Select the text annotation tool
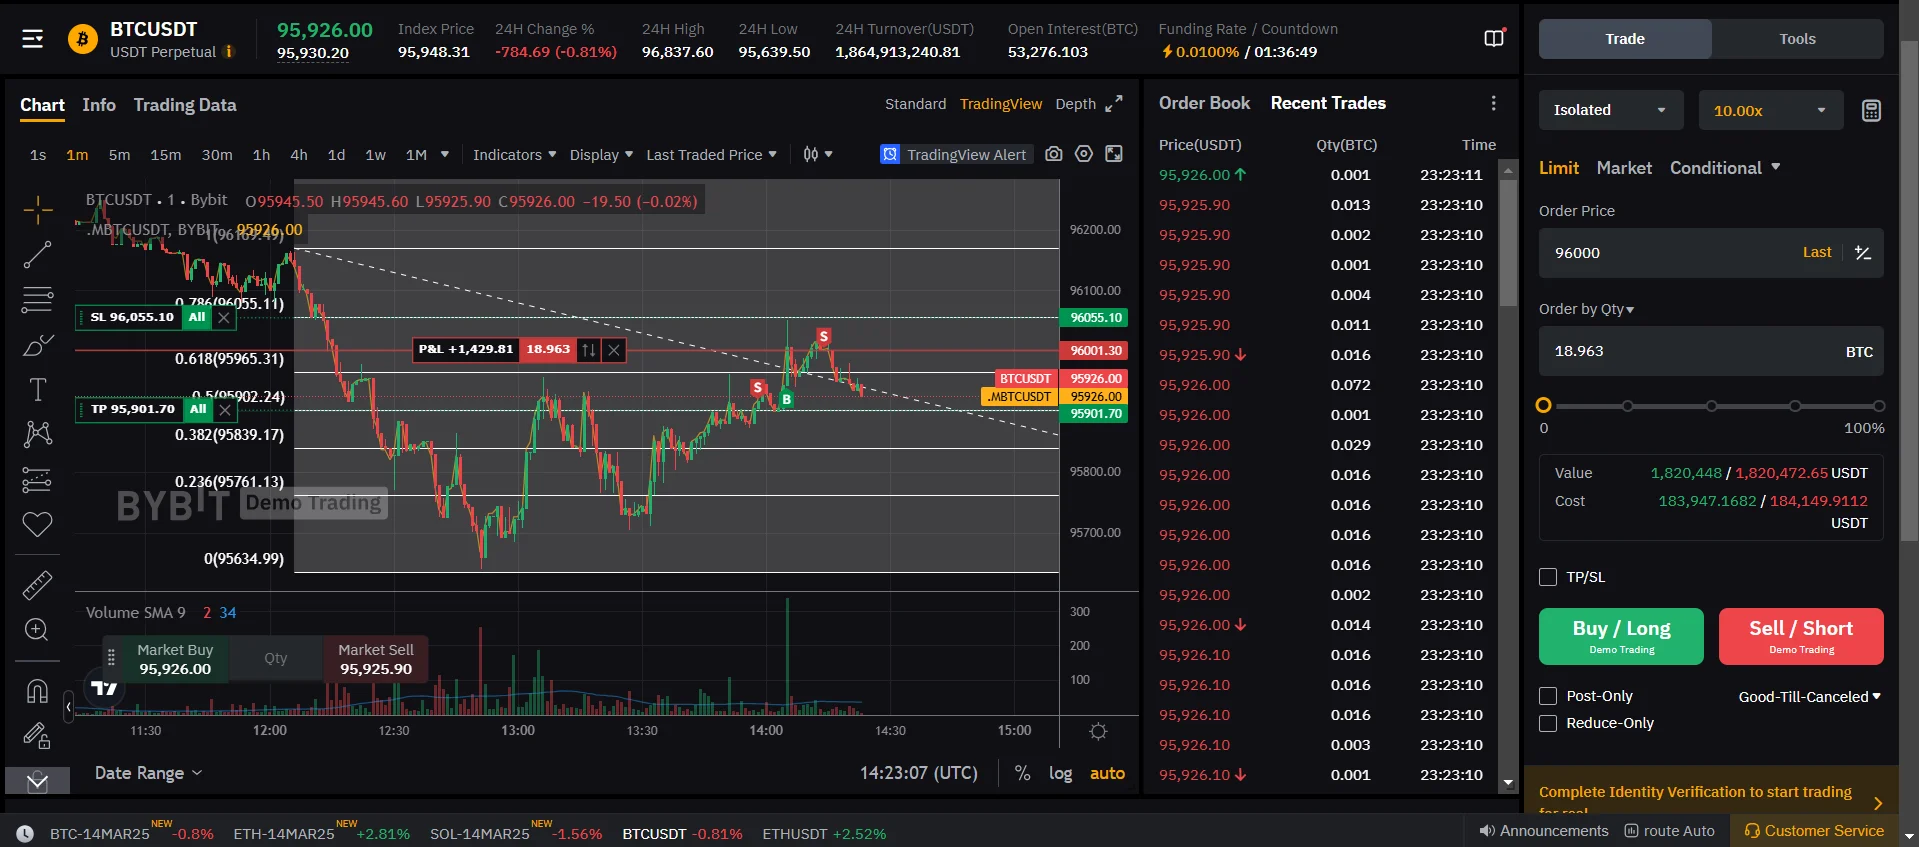The width and height of the screenshot is (1919, 847). tap(37, 390)
